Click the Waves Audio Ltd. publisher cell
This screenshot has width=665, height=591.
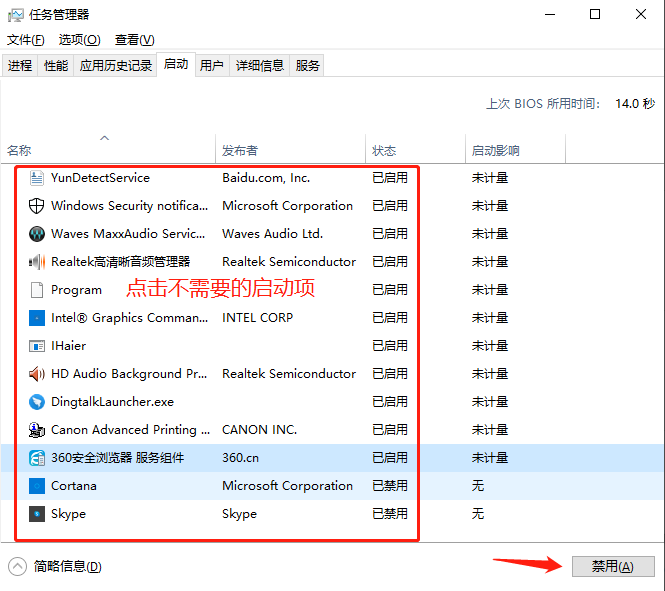[272, 234]
